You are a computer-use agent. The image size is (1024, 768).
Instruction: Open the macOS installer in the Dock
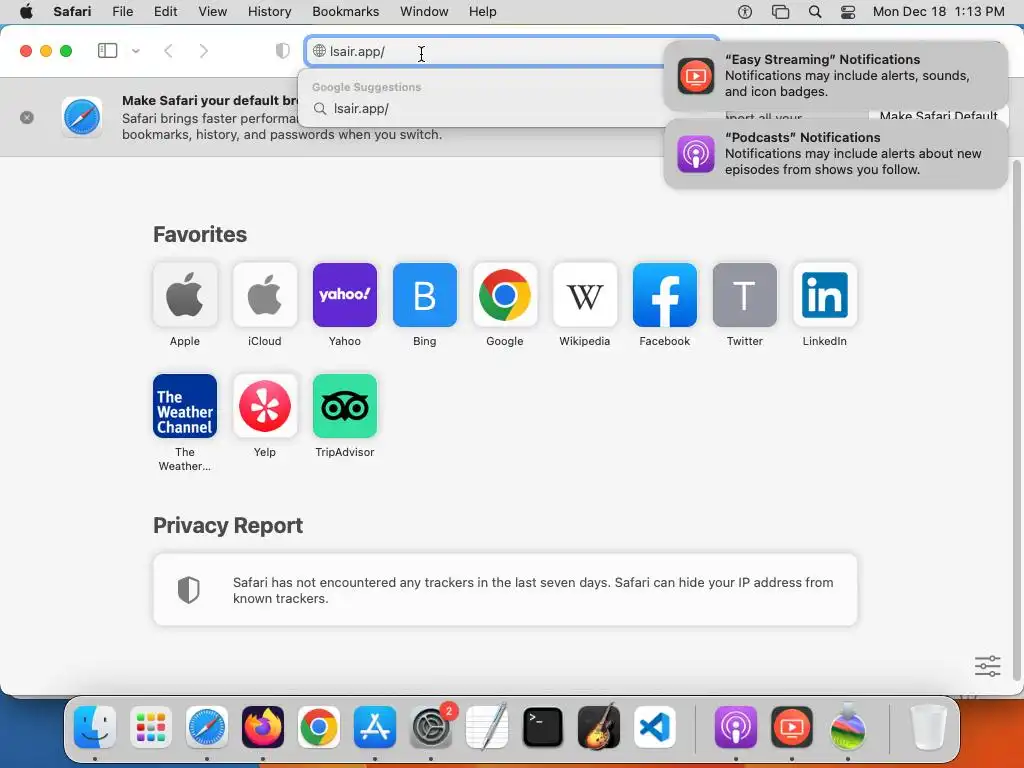848,727
